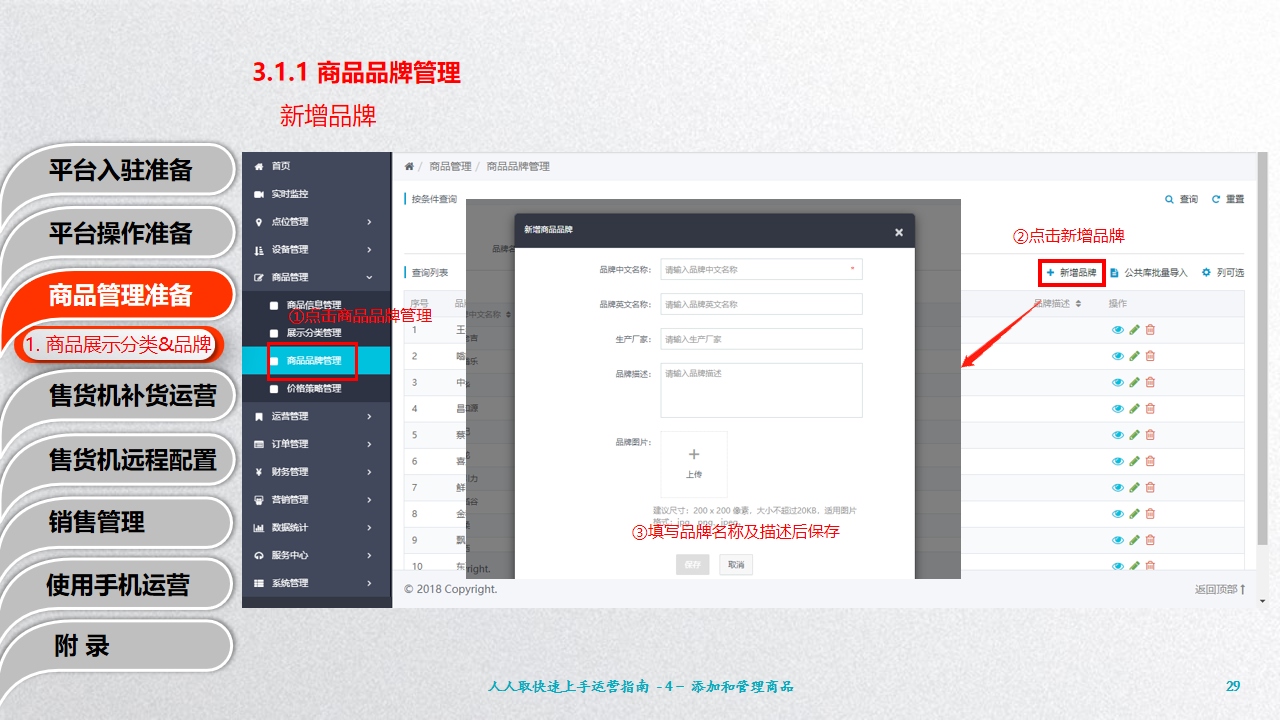Expand the 点位管理 menu chevron
The height and width of the screenshot is (720, 1280).
pyautogui.click(x=369, y=222)
